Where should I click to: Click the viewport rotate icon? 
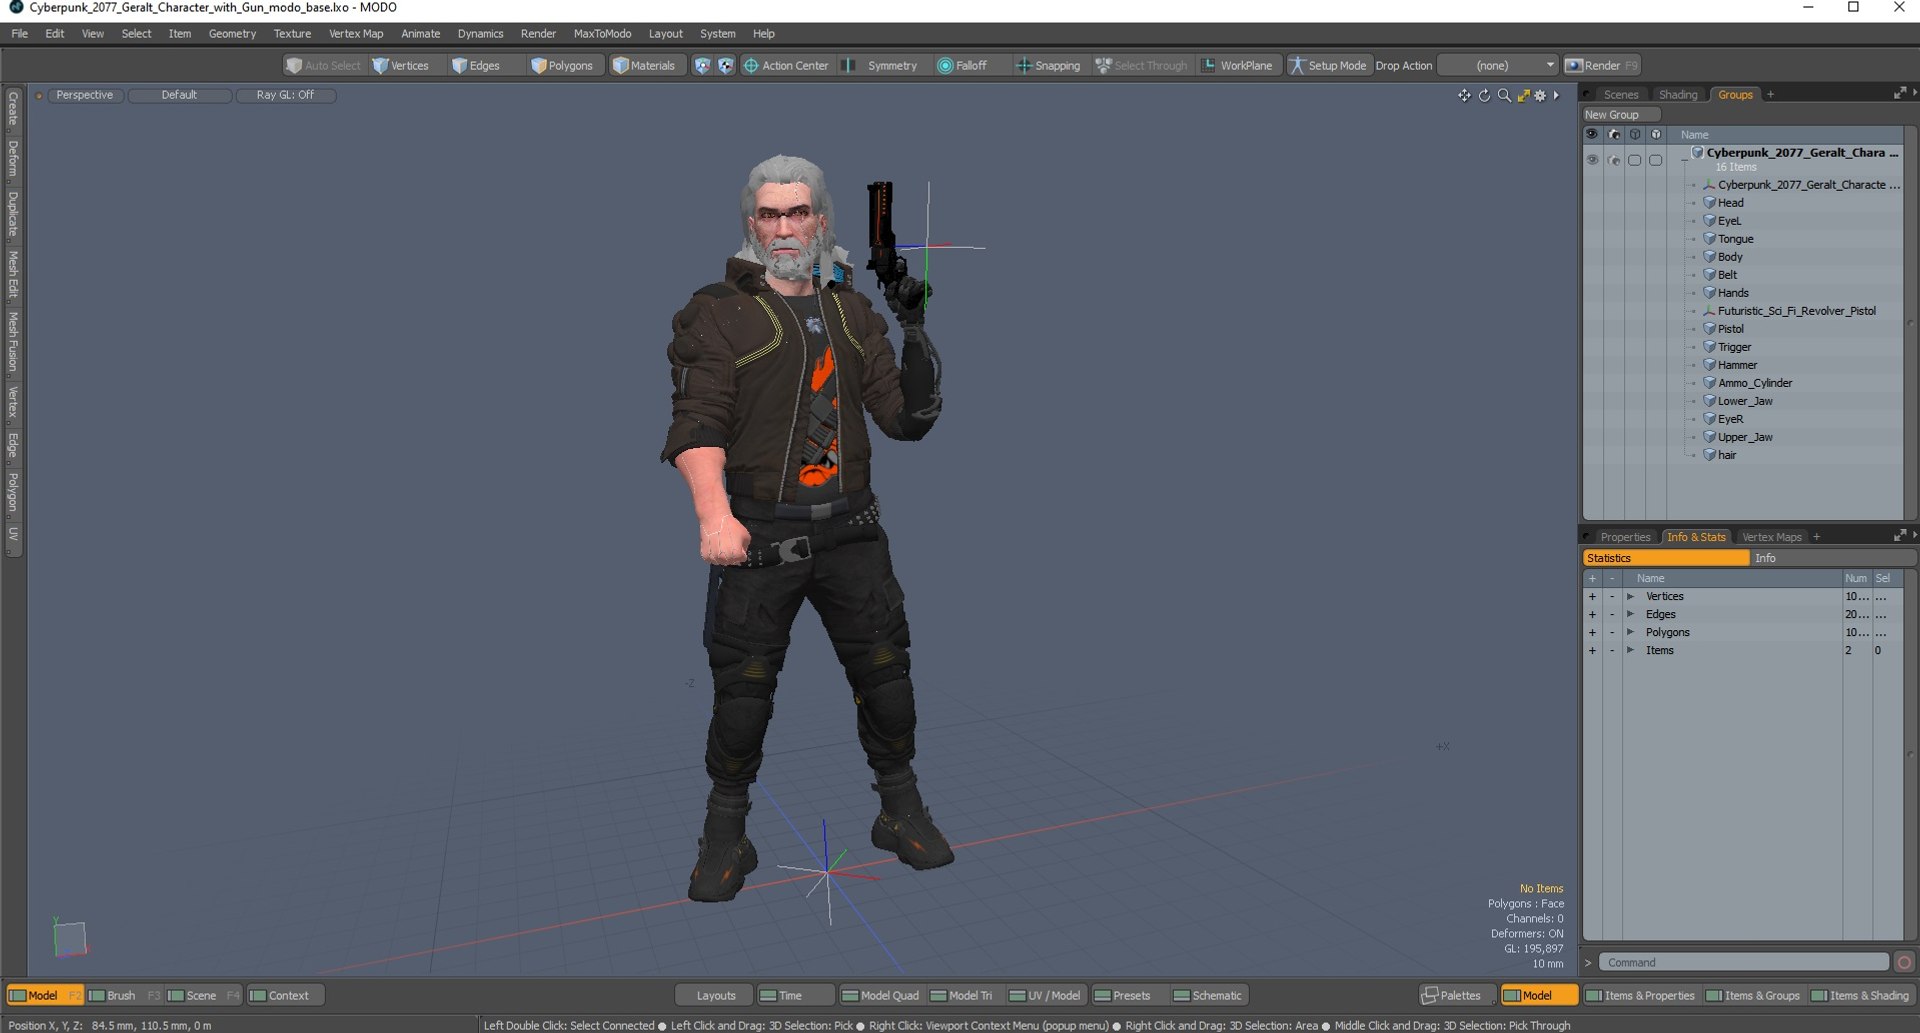click(x=1484, y=95)
